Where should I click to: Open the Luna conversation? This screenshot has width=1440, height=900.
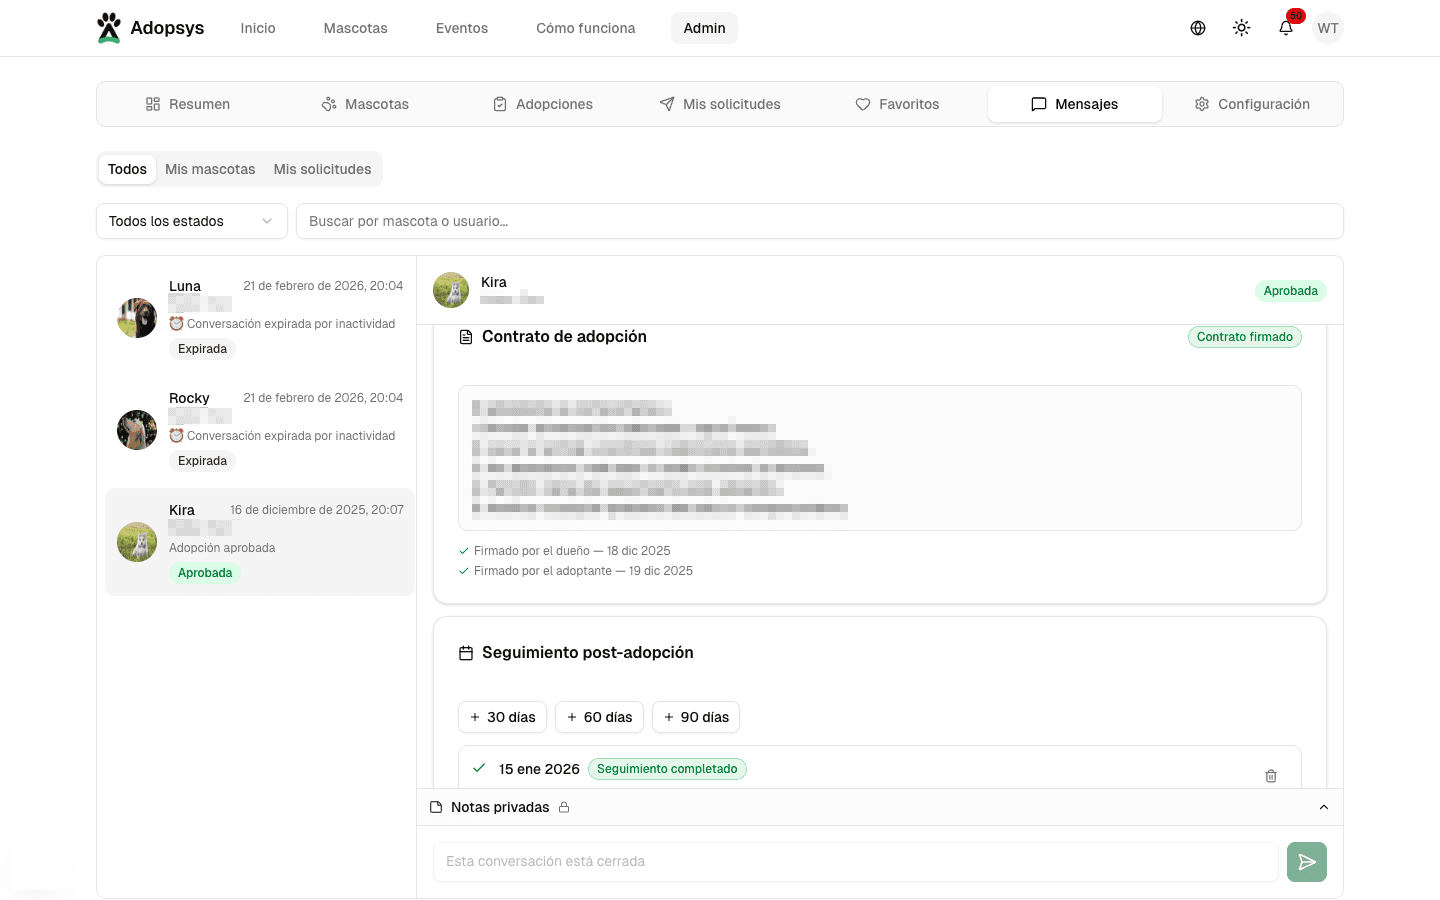click(x=260, y=318)
